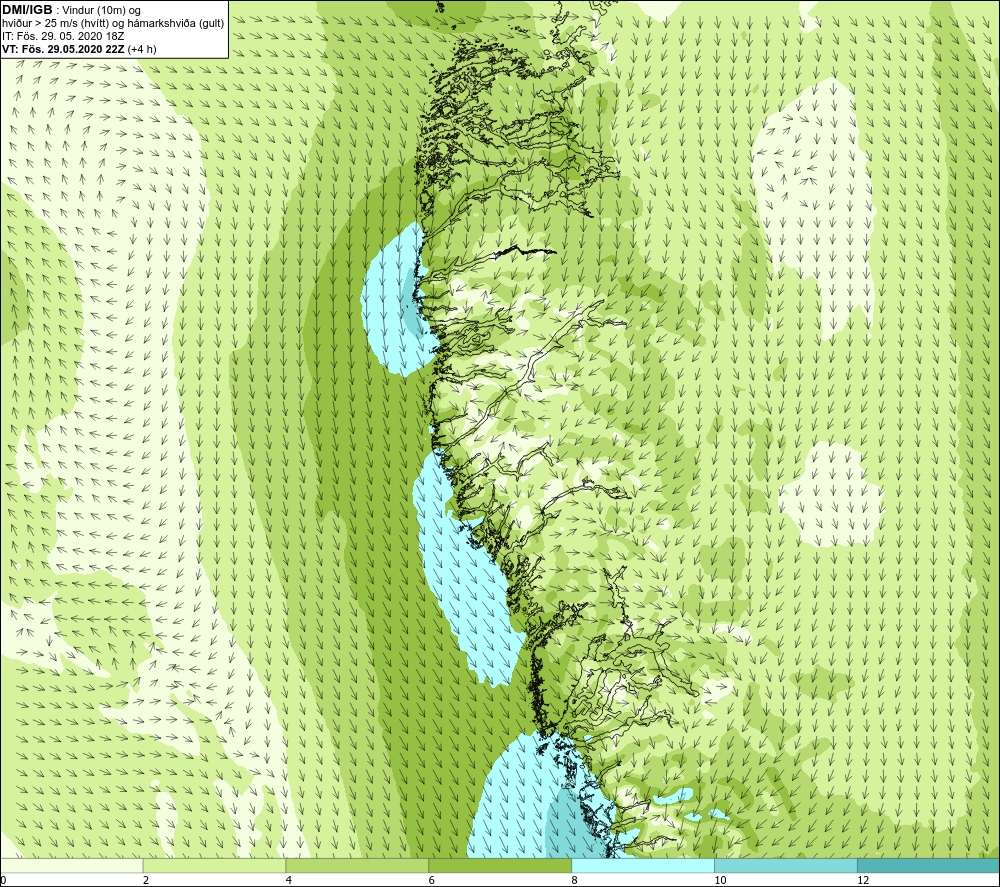Click the 0–2 m/s legend swatch
1000x887 pixels.
[71, 865]
